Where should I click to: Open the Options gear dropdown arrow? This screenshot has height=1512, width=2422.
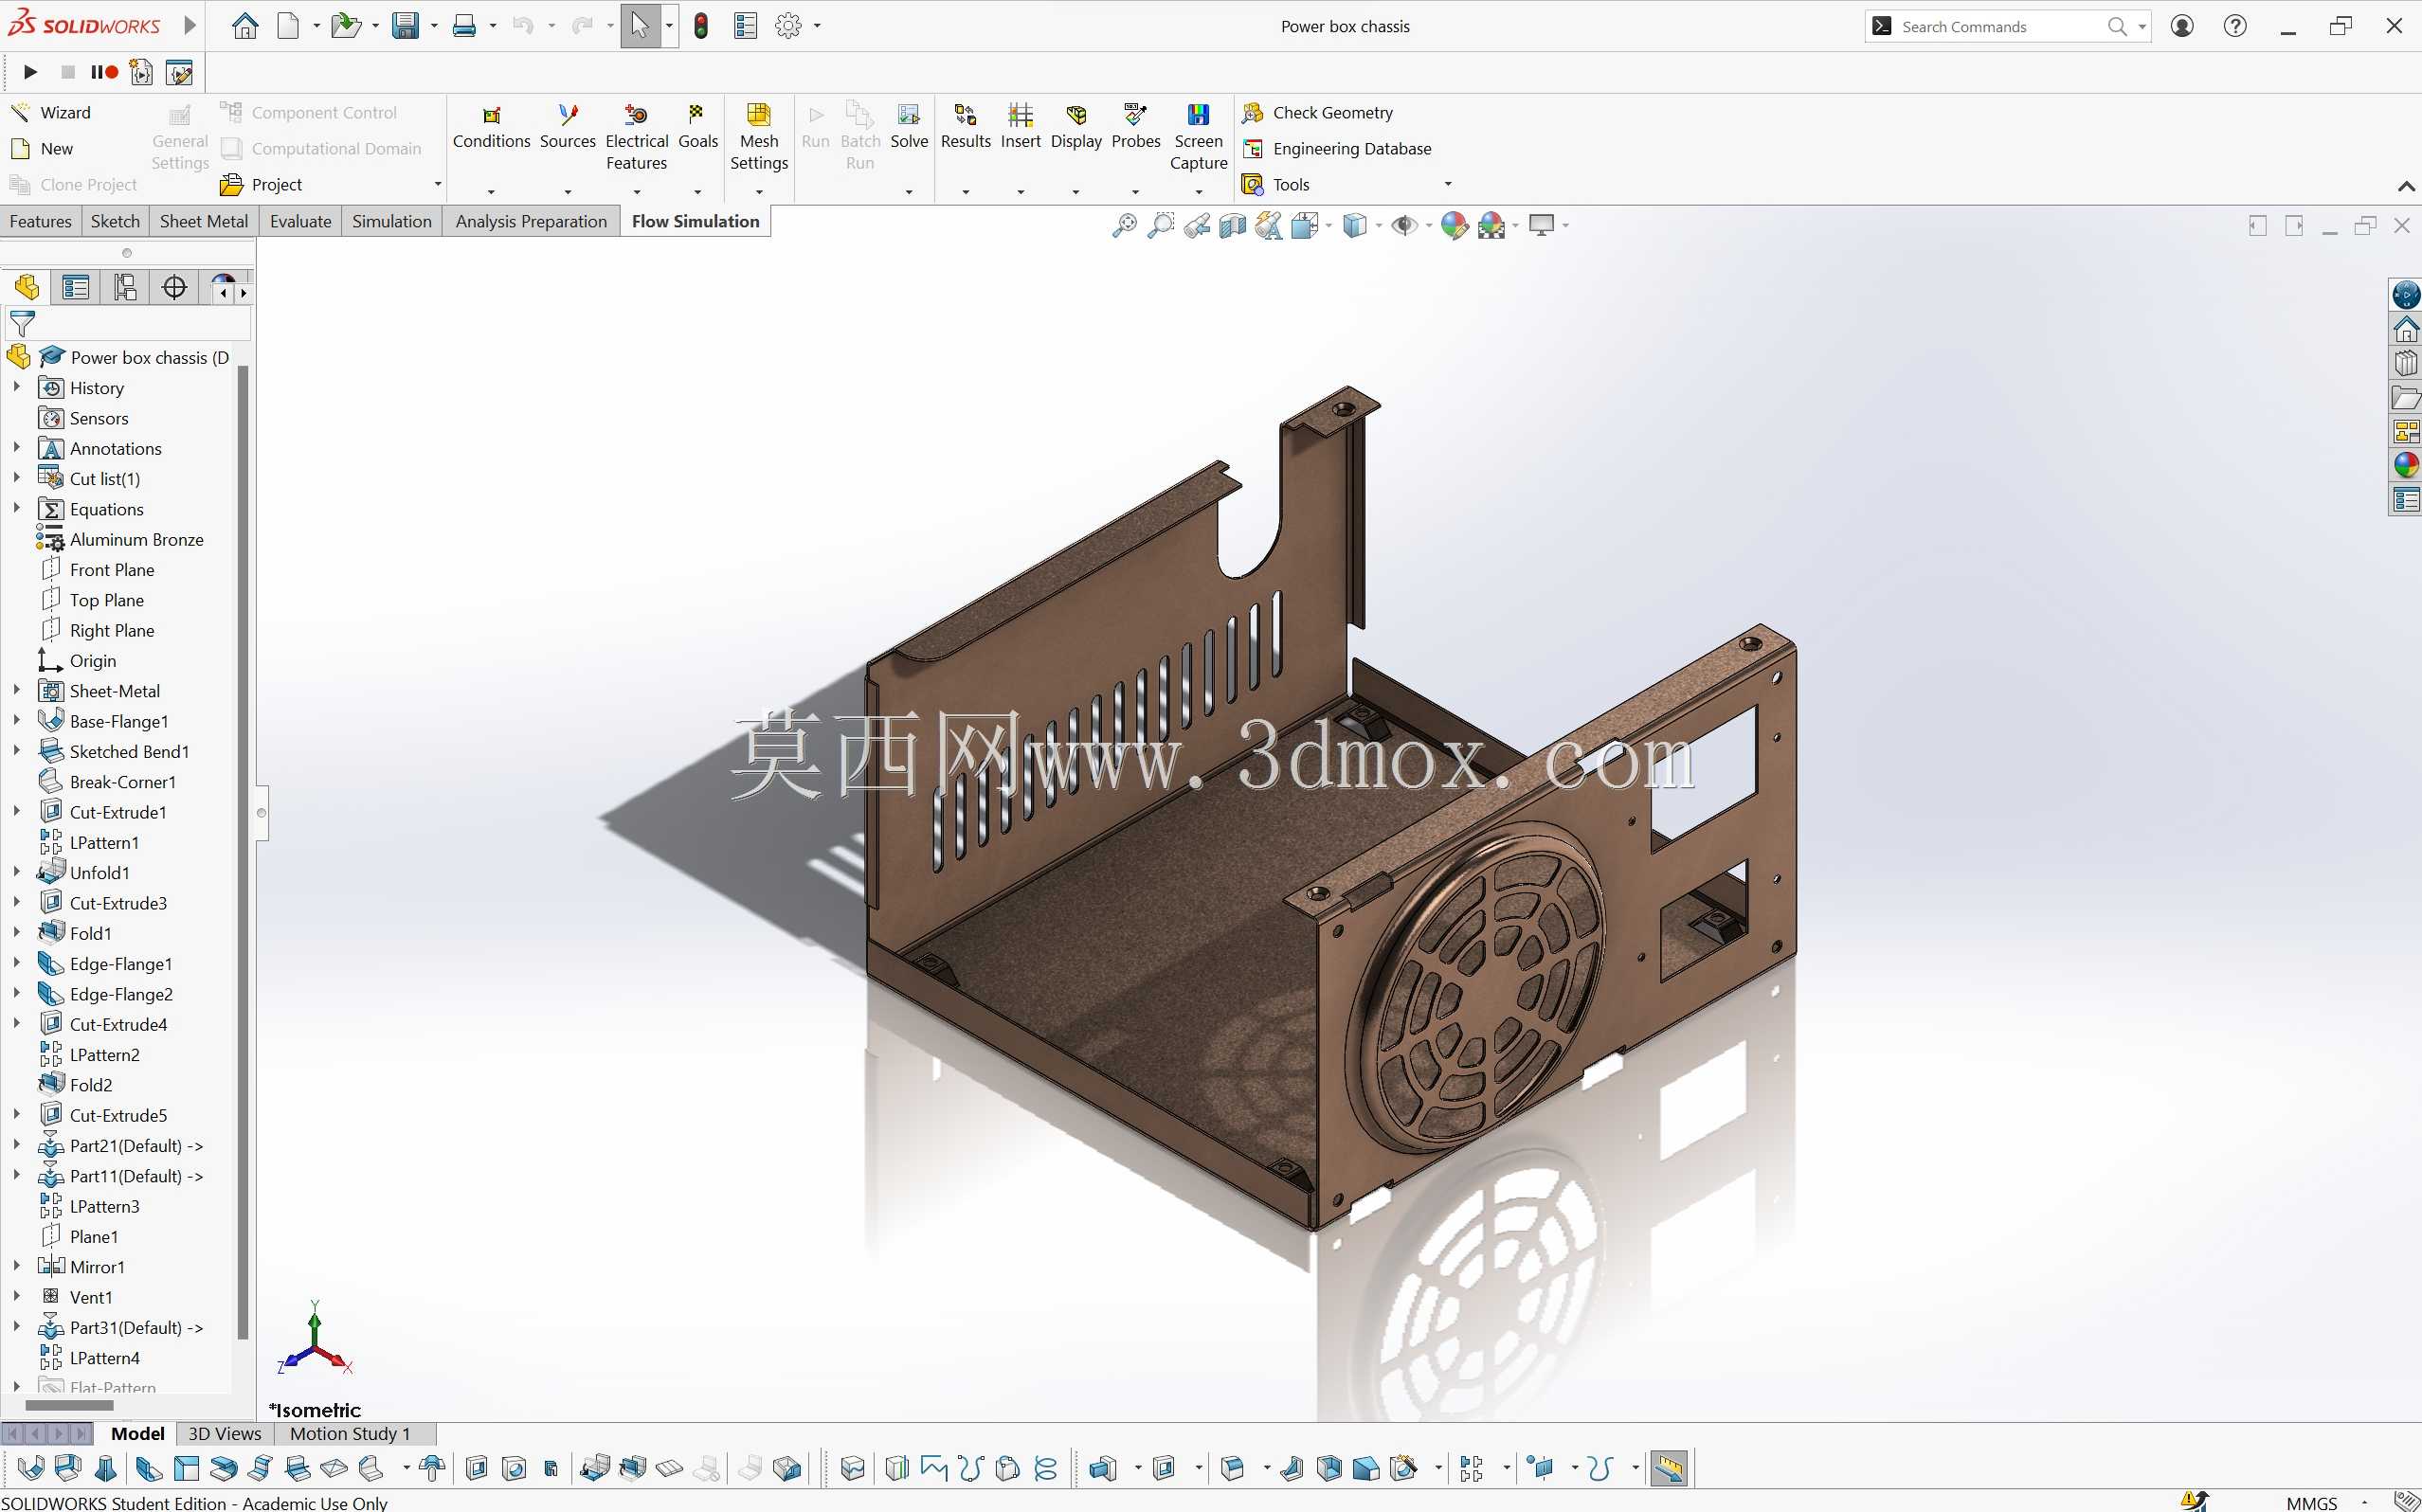coord(817,26)
